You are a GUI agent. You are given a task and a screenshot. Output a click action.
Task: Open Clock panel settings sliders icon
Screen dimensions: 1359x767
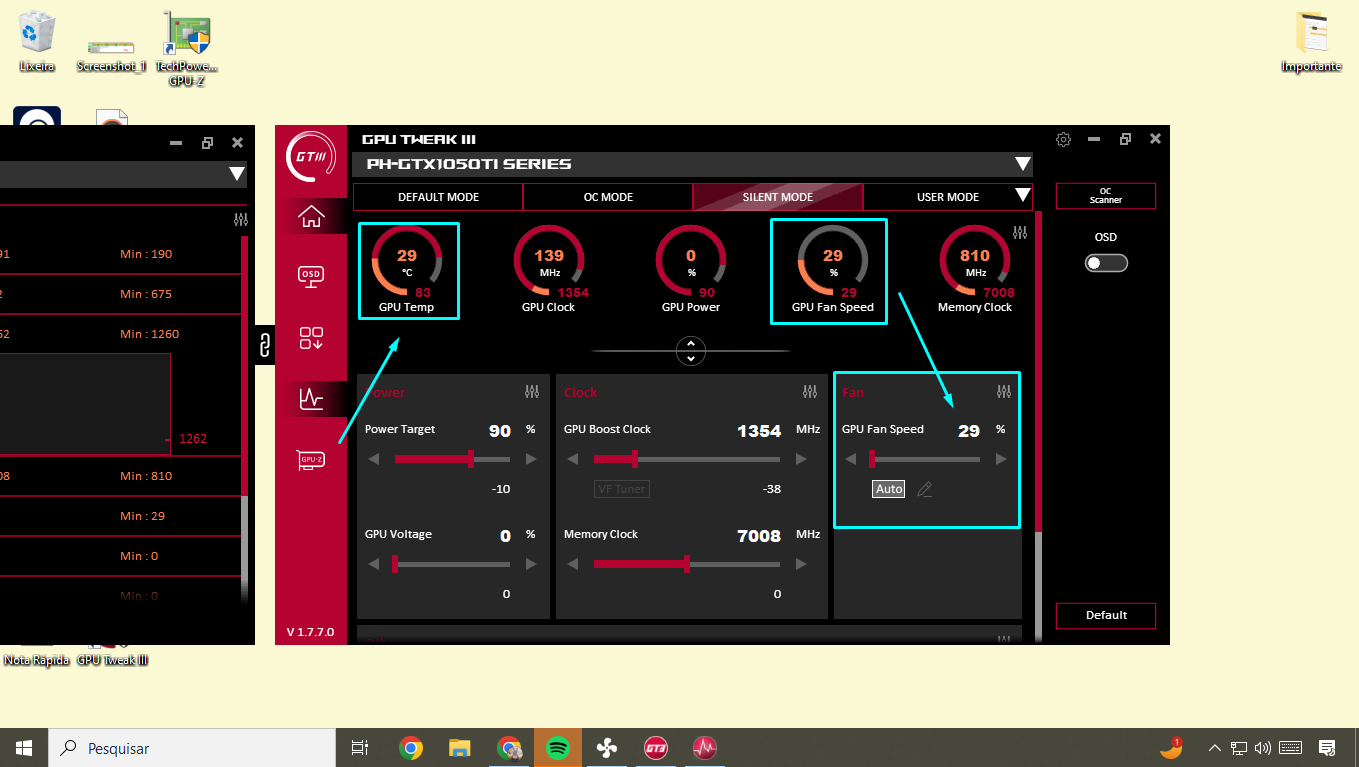pos(810,392)
